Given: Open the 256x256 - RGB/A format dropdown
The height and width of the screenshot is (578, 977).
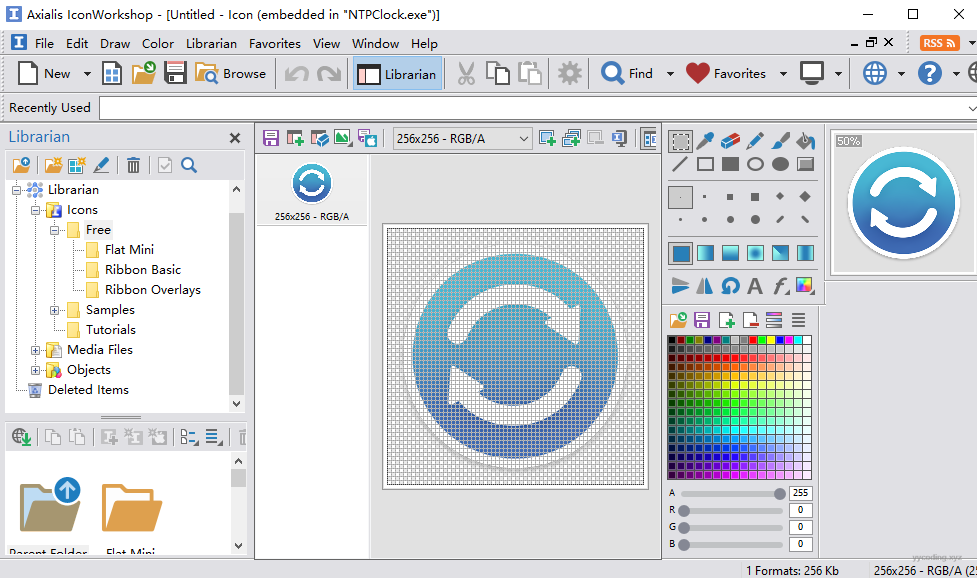Looking at the screenshot, I should [462, 139].
